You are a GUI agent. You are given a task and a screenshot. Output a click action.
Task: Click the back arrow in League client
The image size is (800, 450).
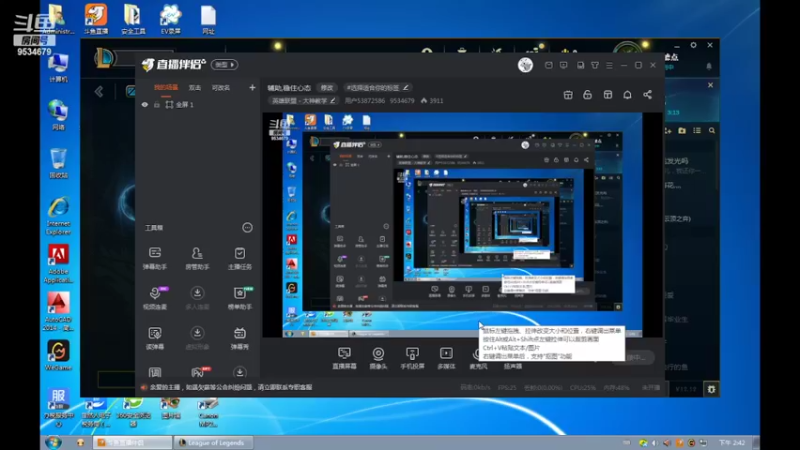[x=99, y=92]
